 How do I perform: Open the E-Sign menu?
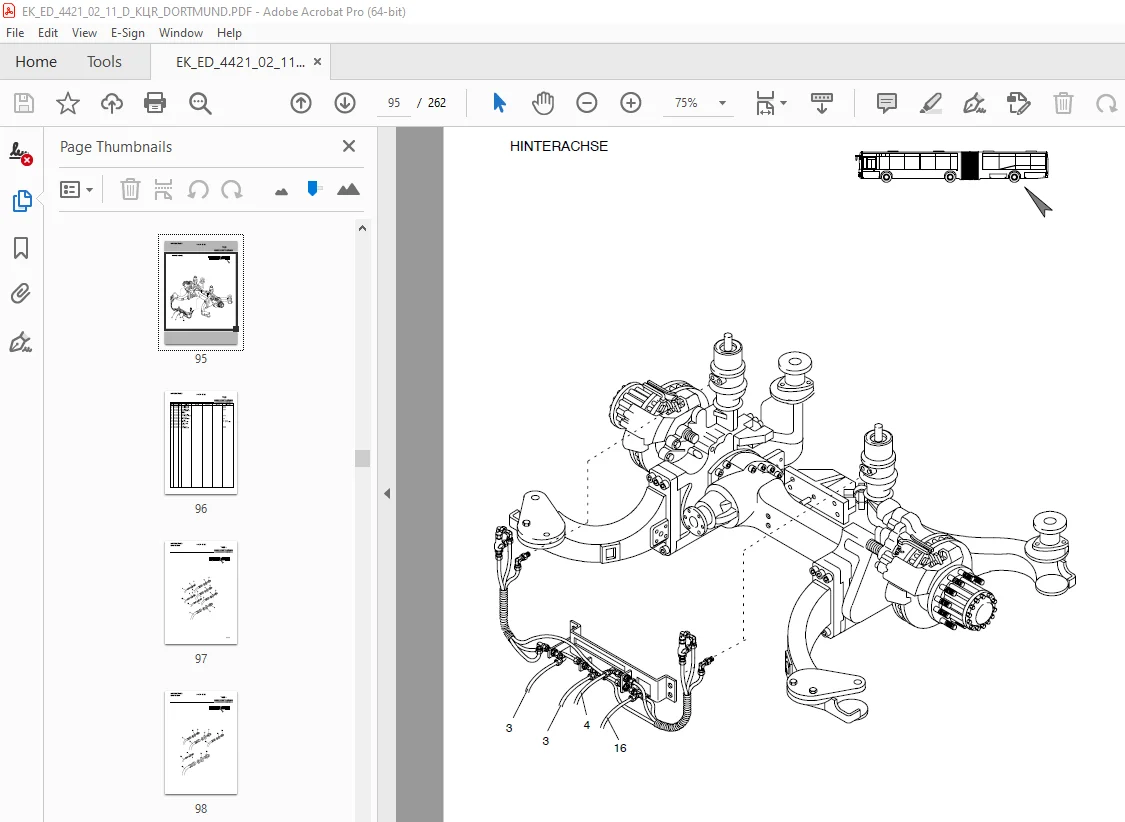128,33
